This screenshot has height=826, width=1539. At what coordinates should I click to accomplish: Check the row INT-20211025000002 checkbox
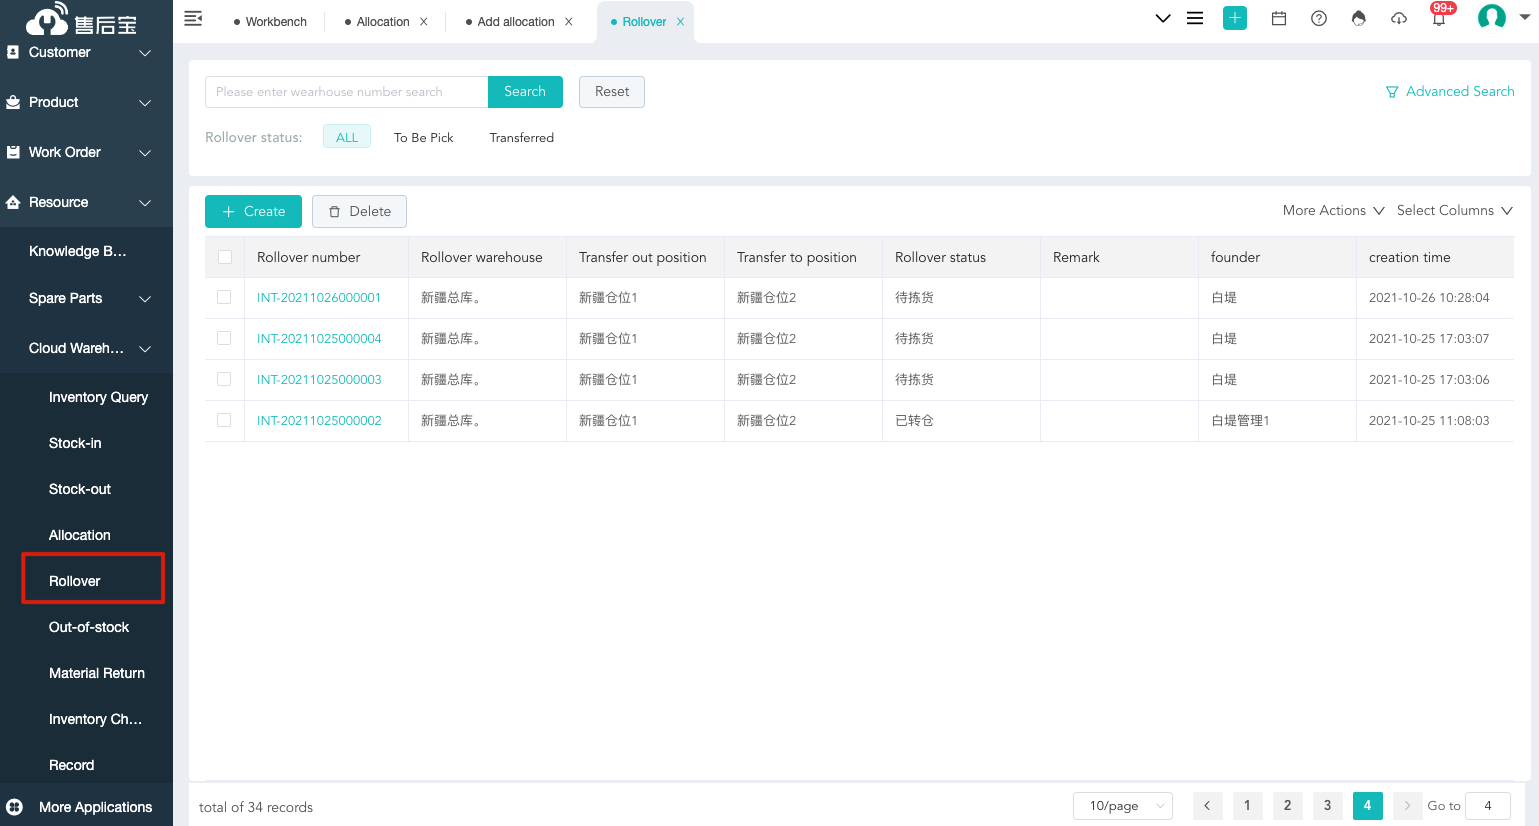click(x=224, y=420)
